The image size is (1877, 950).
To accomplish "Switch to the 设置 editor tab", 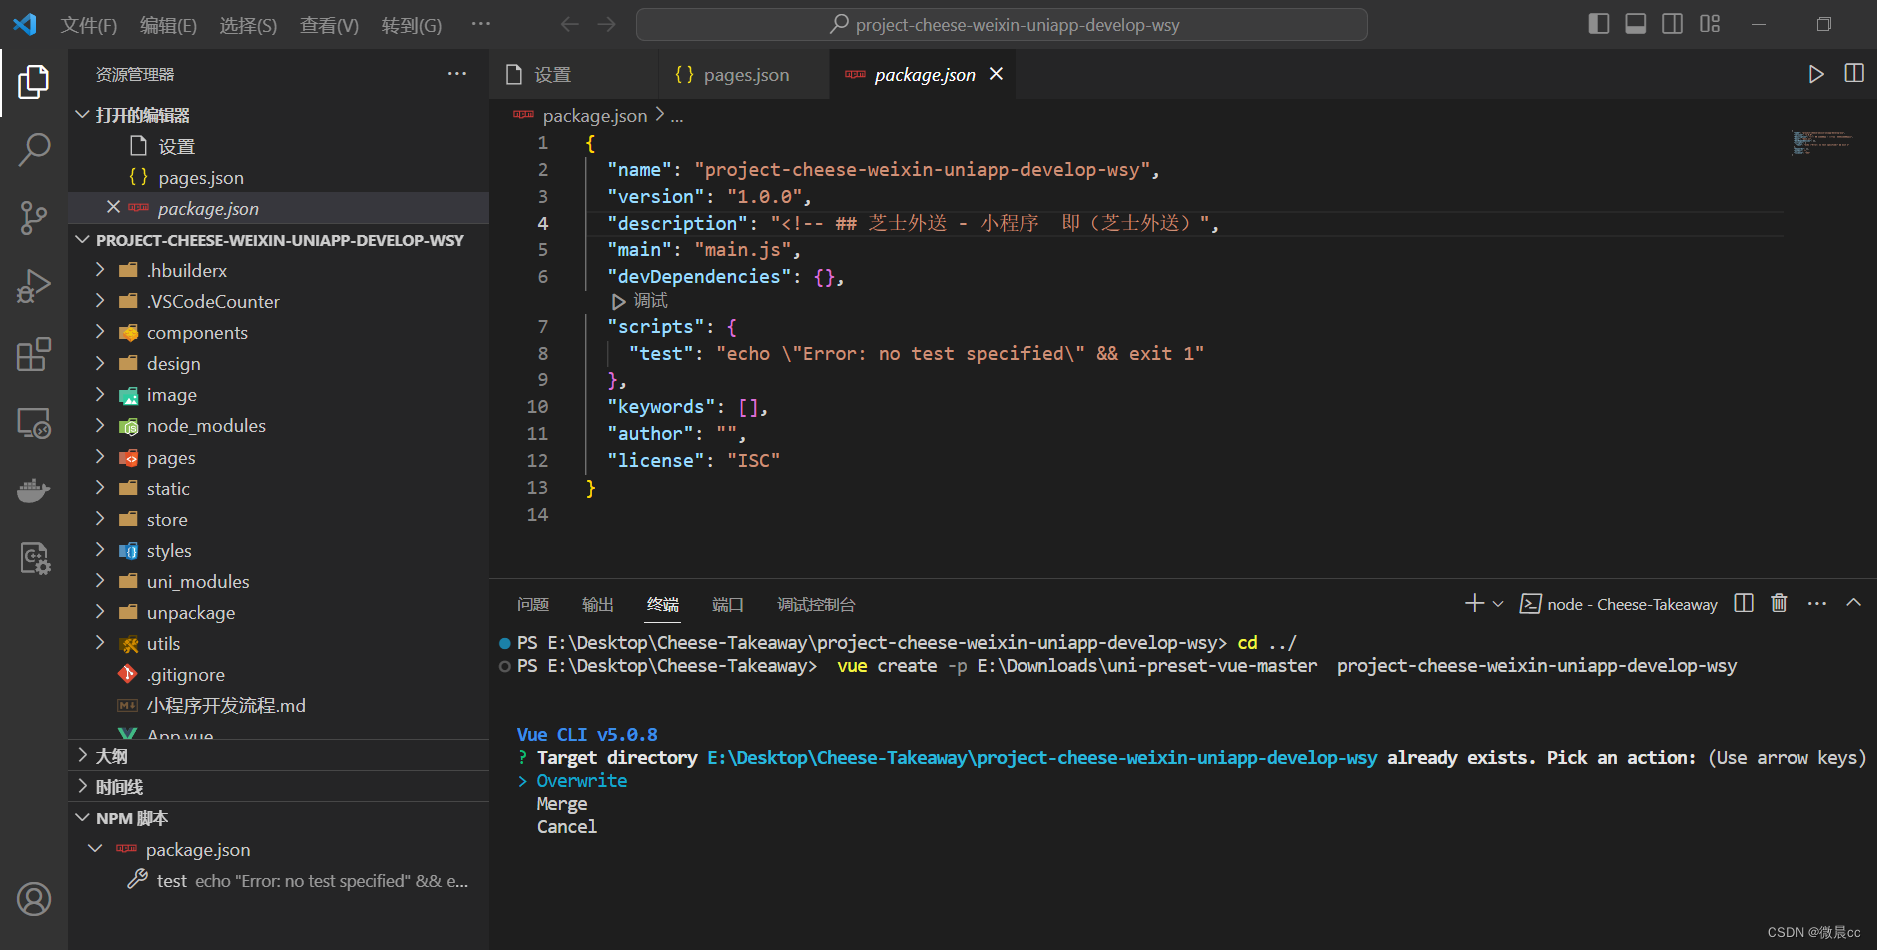I will (574, 75).
